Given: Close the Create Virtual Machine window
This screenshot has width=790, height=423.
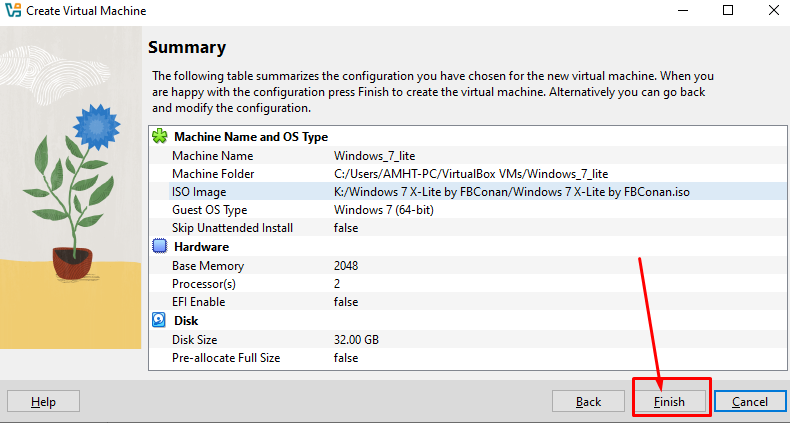Looking at the screenshot, I should 765,11.
